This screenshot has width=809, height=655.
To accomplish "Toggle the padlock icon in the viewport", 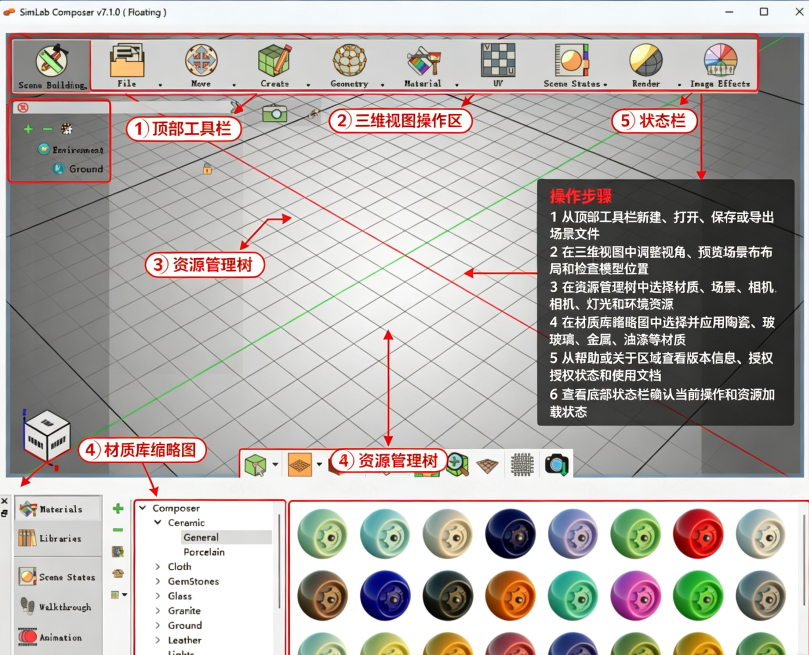I will pos(207,169).
